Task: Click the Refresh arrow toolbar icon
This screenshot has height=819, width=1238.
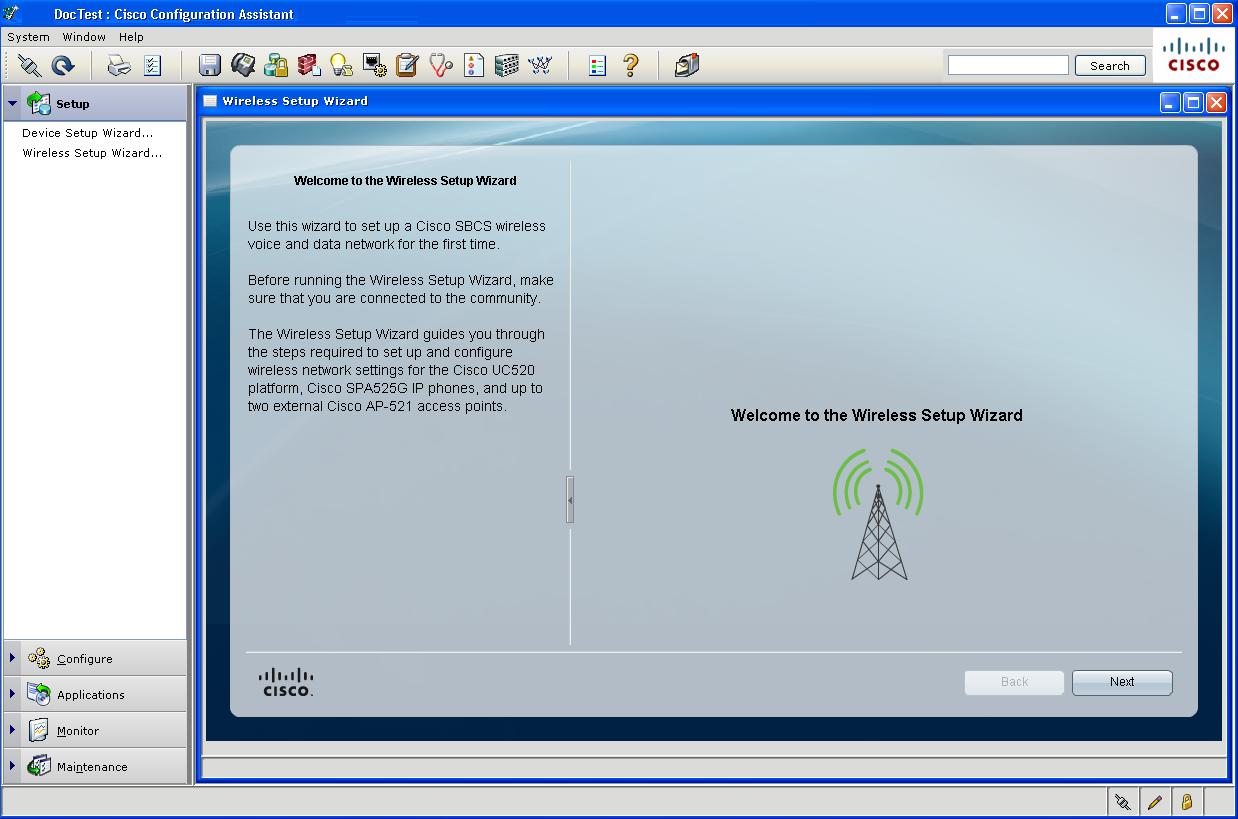Action: coord(63,66)
